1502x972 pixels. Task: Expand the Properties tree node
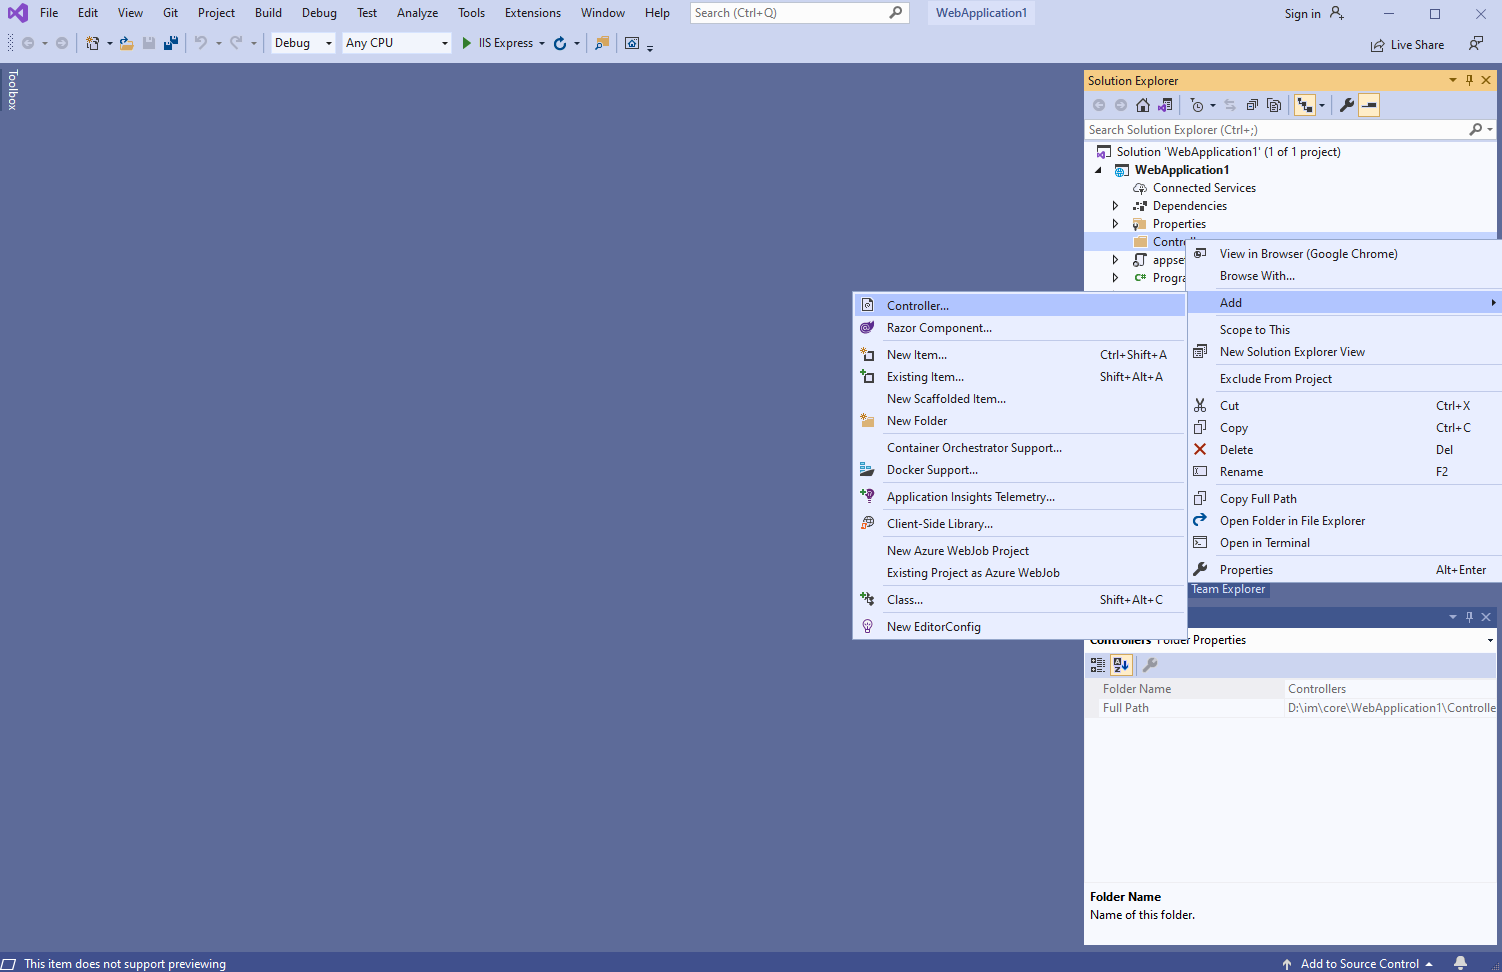click(1115, 224)
